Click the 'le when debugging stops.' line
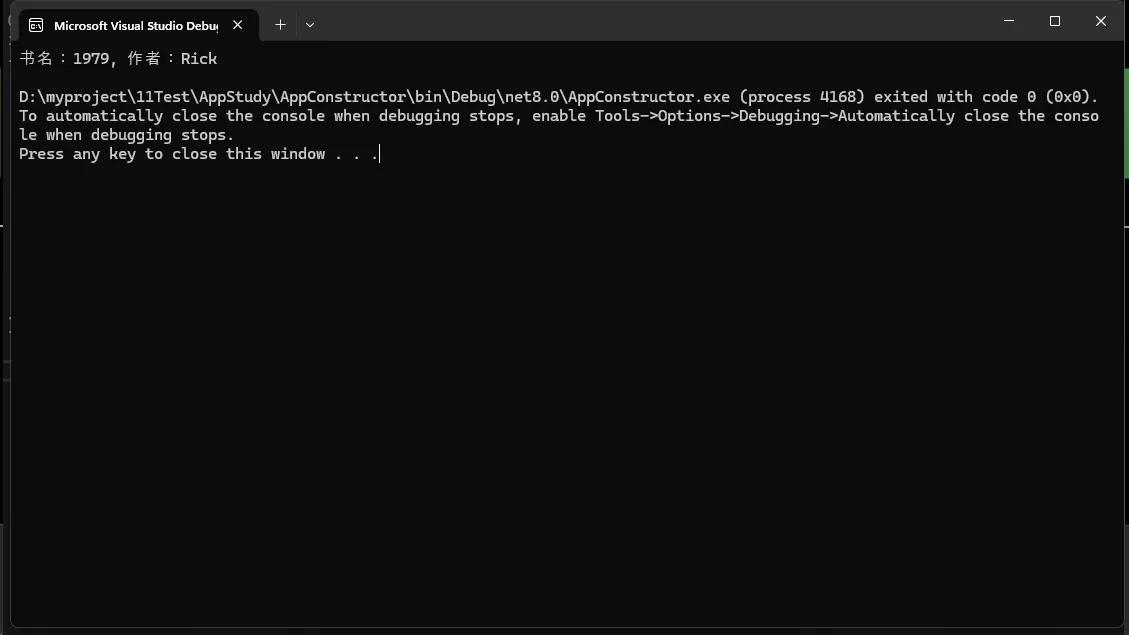Image resolution: width=1129 pixels, height=635 pixels. [127, 135]
